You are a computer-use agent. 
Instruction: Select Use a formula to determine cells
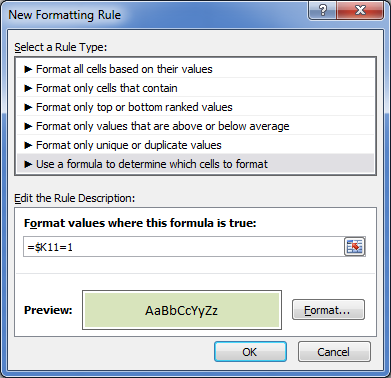(196, 164)
